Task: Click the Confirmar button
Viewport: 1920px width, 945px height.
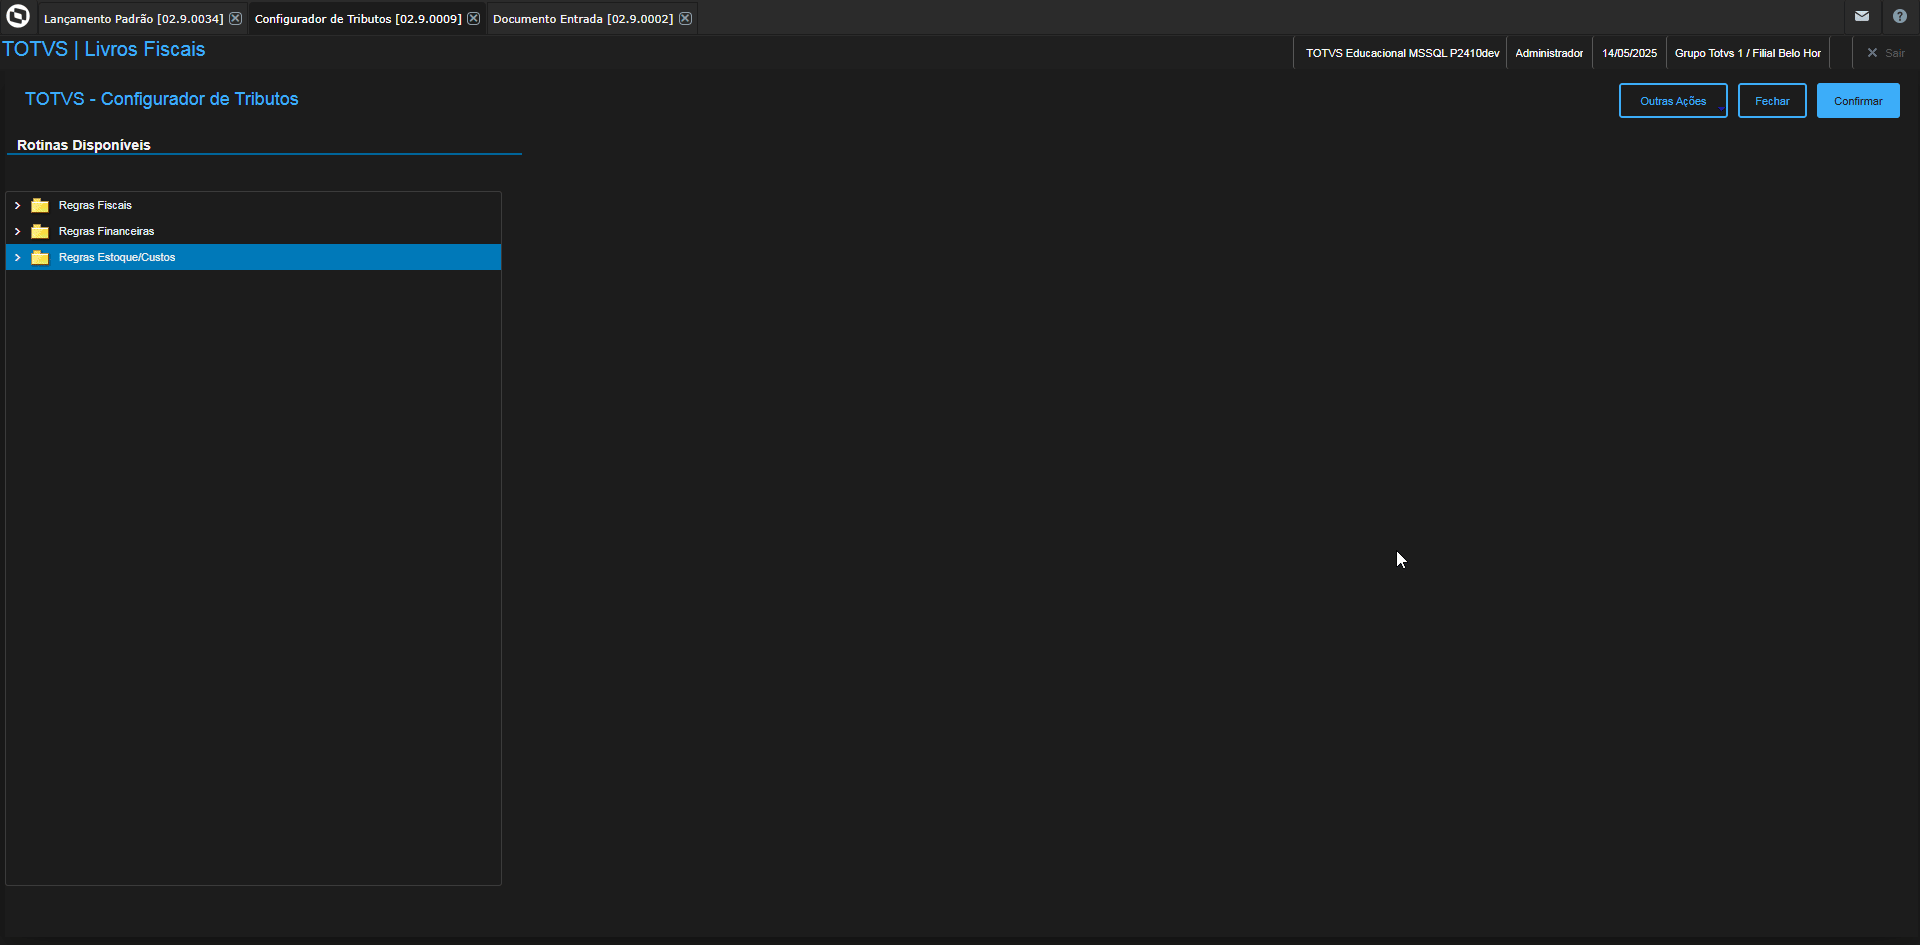Action: [1858, 101]
